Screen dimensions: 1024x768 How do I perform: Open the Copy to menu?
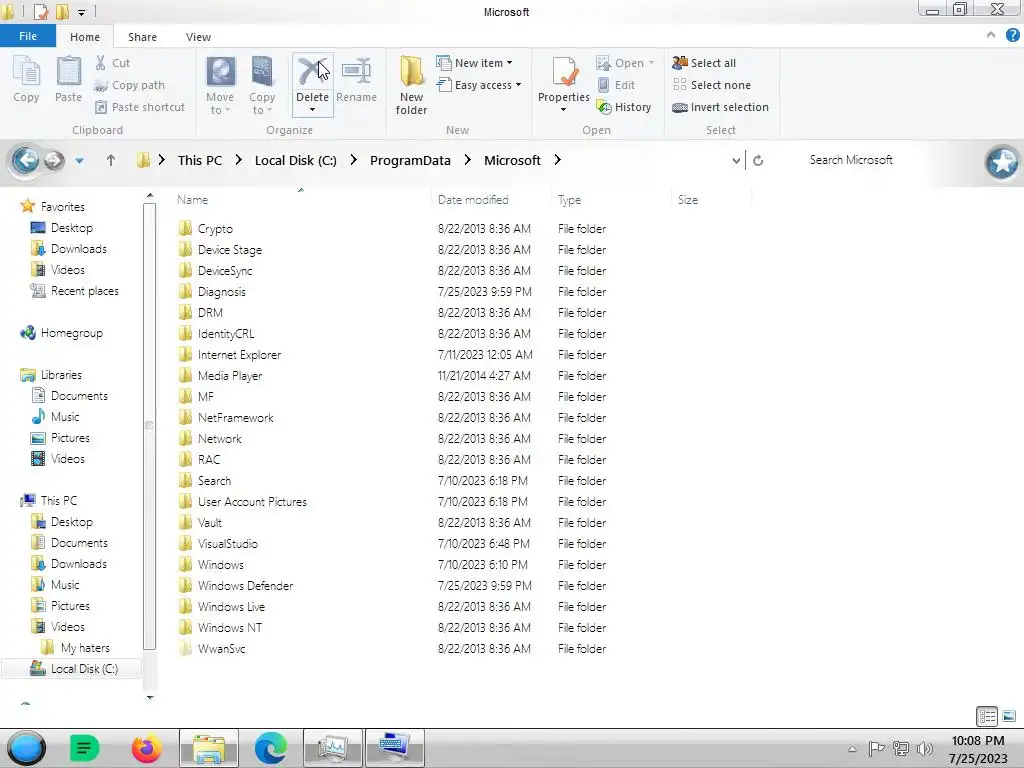262,86
